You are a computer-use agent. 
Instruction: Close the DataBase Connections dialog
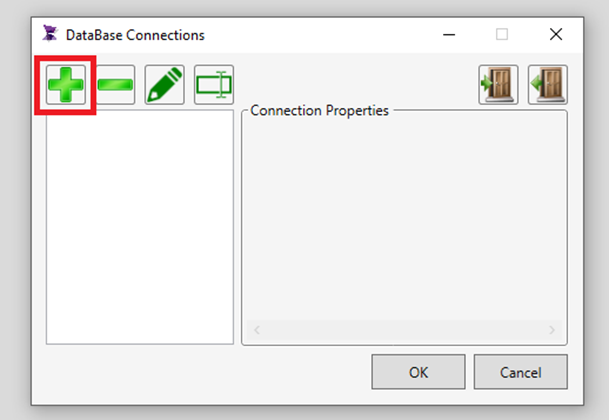pos(556,35)
